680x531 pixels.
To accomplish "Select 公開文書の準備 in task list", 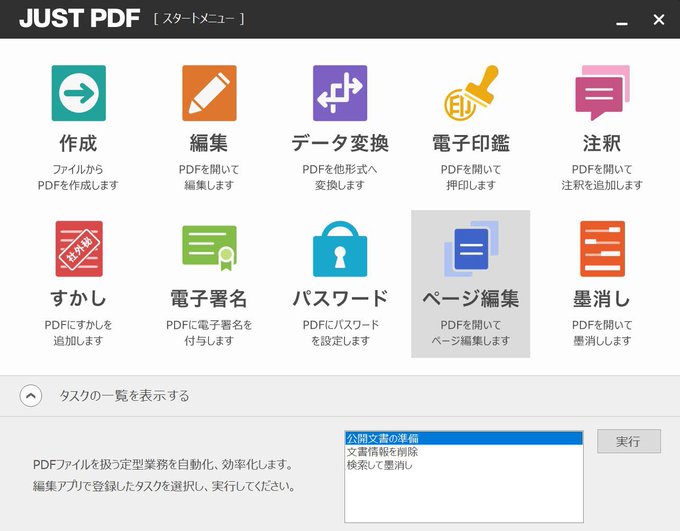I will [464, 438].
